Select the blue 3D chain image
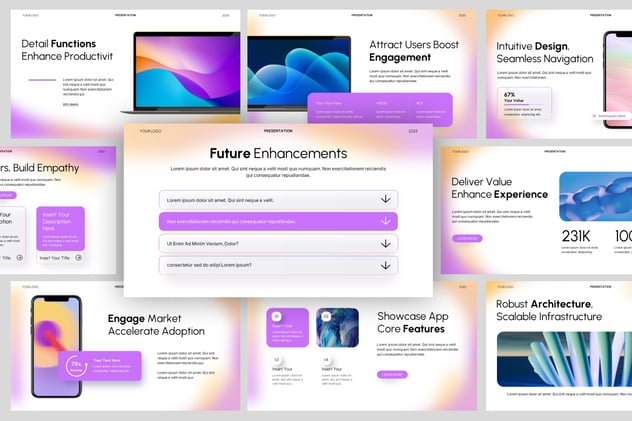The height and width of the screenshot is (421, 632). click(595, 196)
